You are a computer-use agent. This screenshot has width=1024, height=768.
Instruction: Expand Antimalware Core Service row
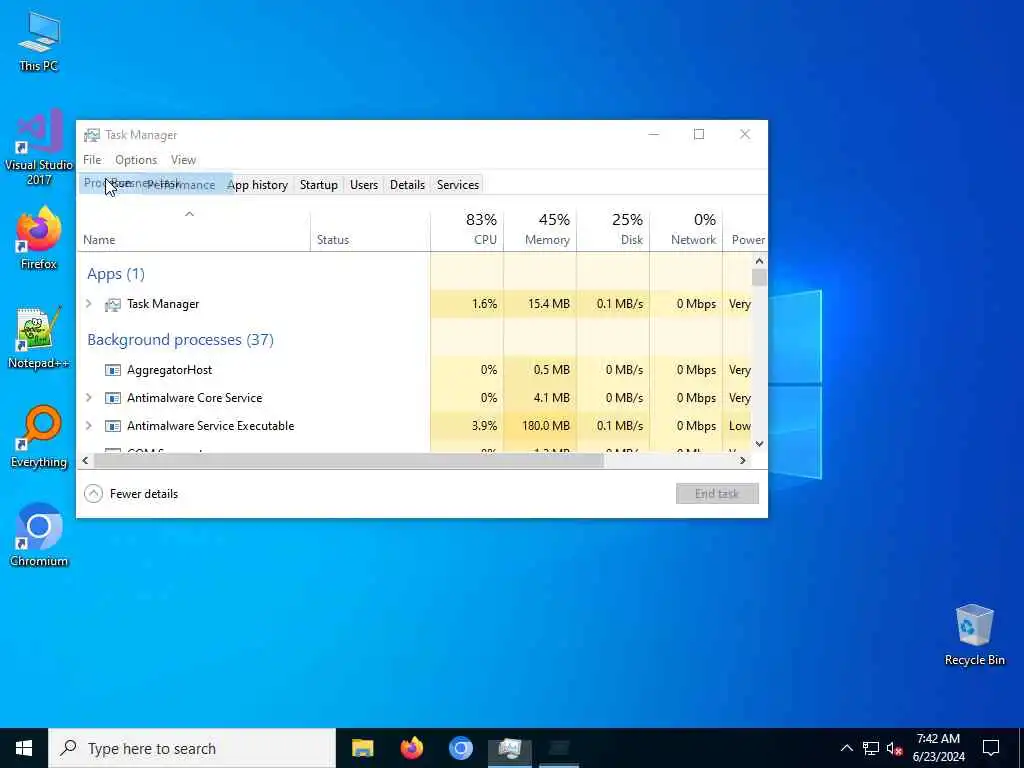[x=89, y=397]
